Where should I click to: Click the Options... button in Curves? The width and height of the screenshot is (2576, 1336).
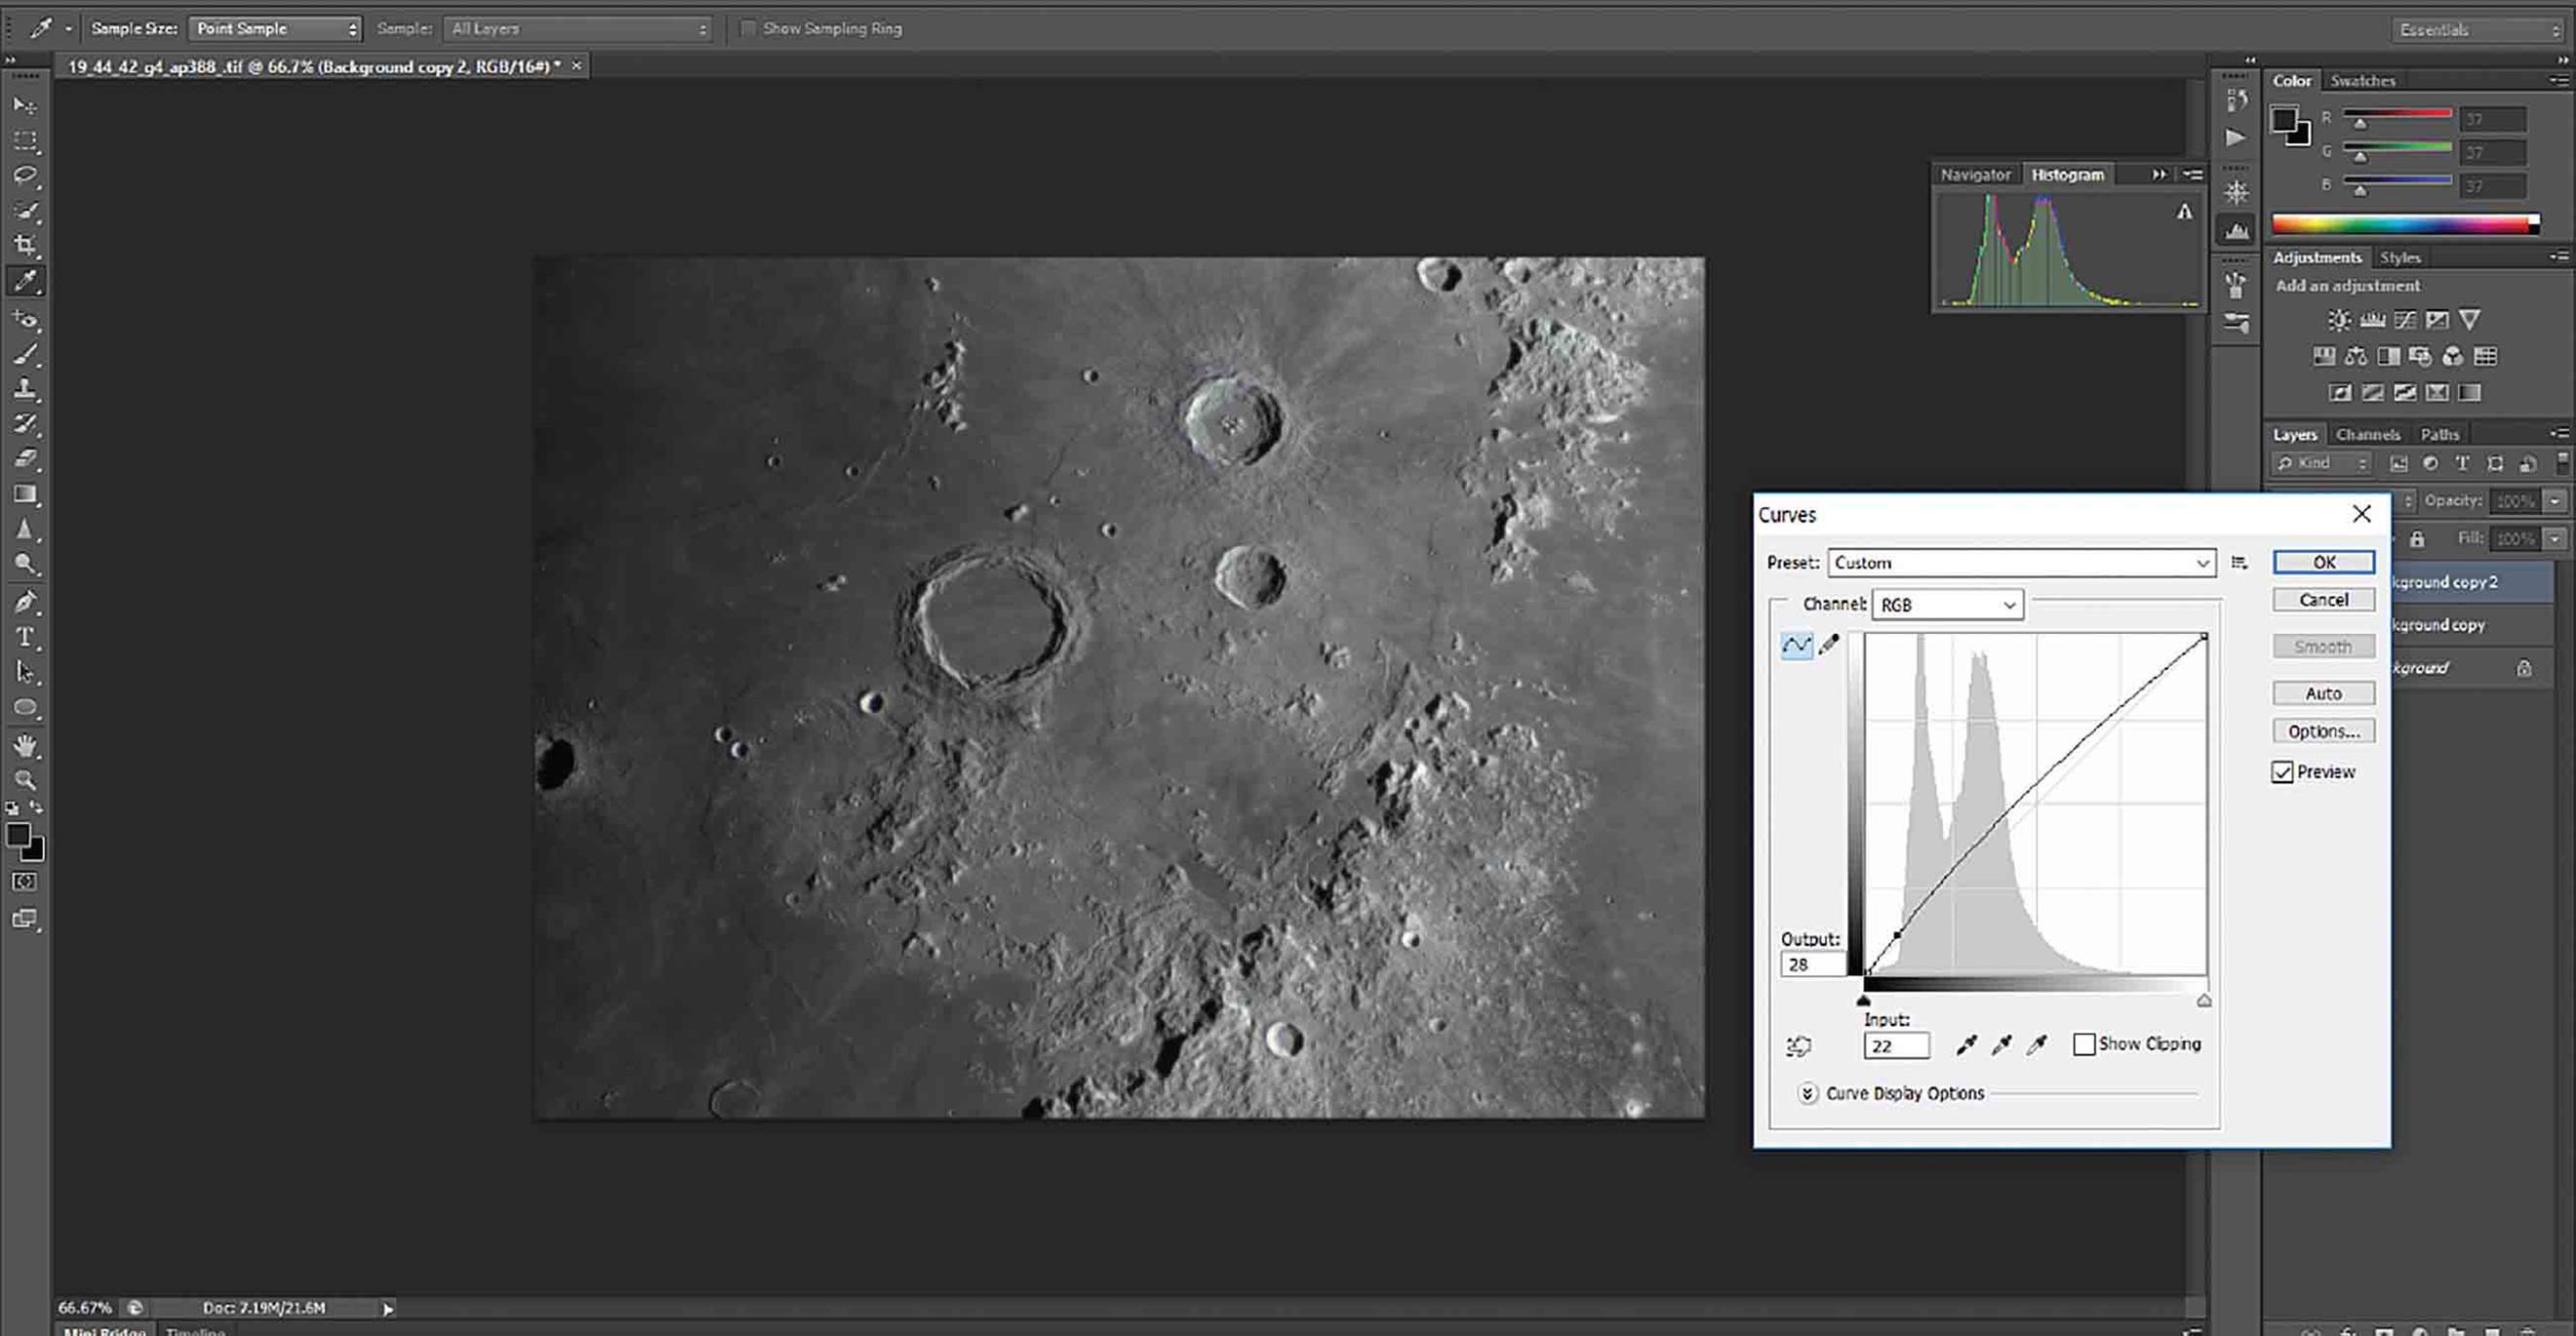(x=2323, y=731)
